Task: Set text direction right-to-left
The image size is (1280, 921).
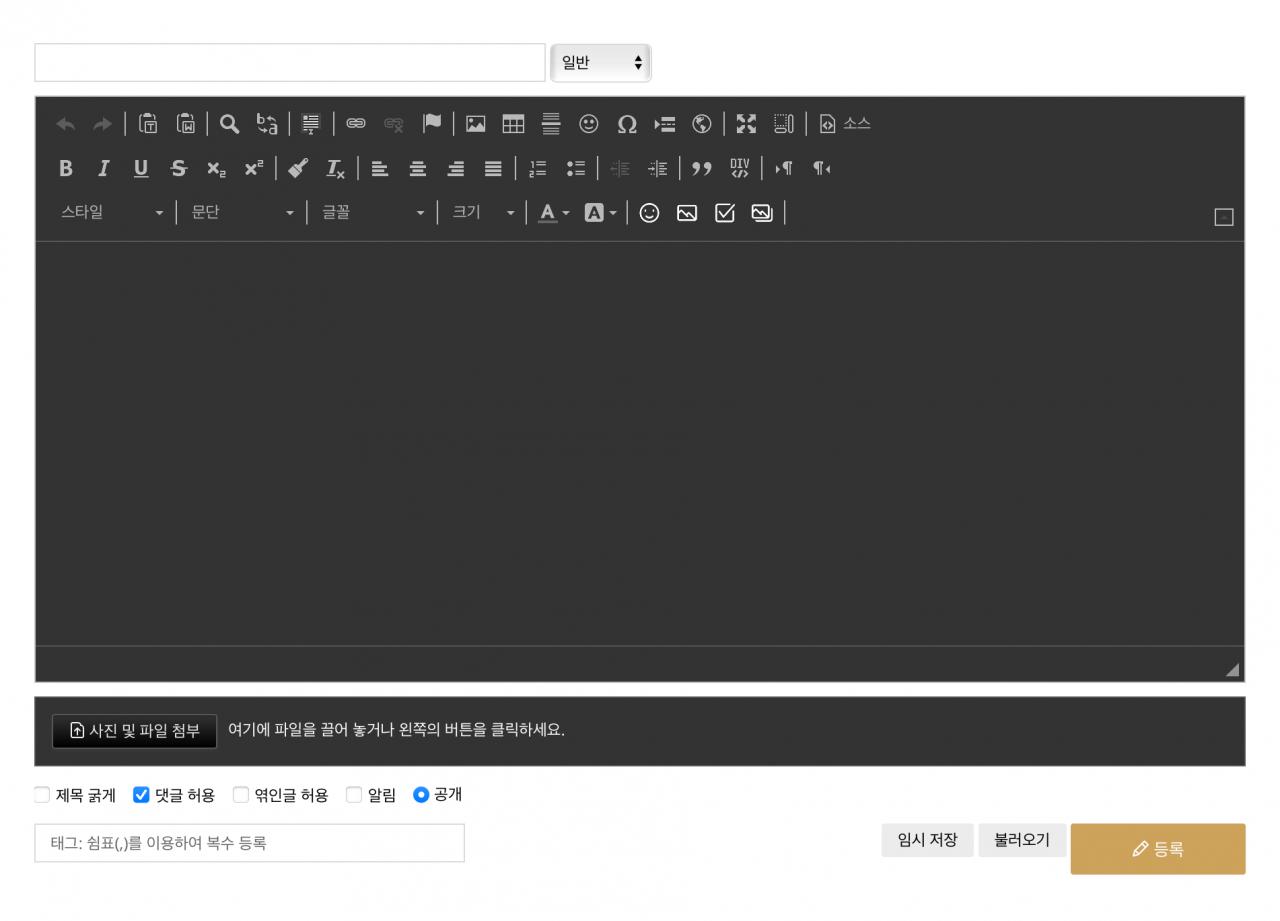Action: pos(821,168)
